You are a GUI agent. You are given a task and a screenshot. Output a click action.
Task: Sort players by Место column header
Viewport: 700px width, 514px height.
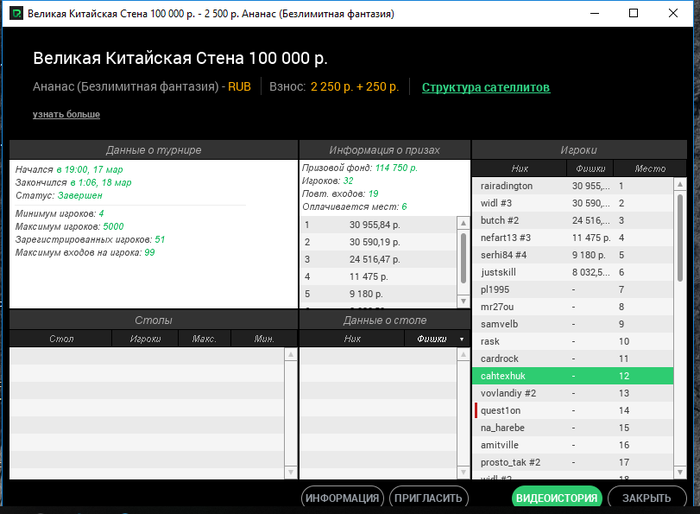650,168
